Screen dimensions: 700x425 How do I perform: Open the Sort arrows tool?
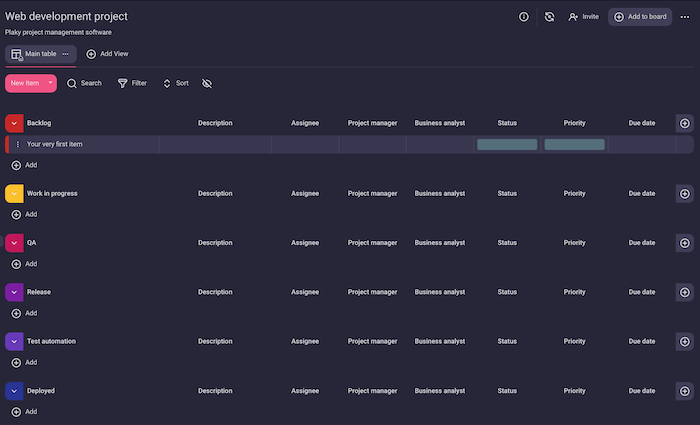coord(167,83)
